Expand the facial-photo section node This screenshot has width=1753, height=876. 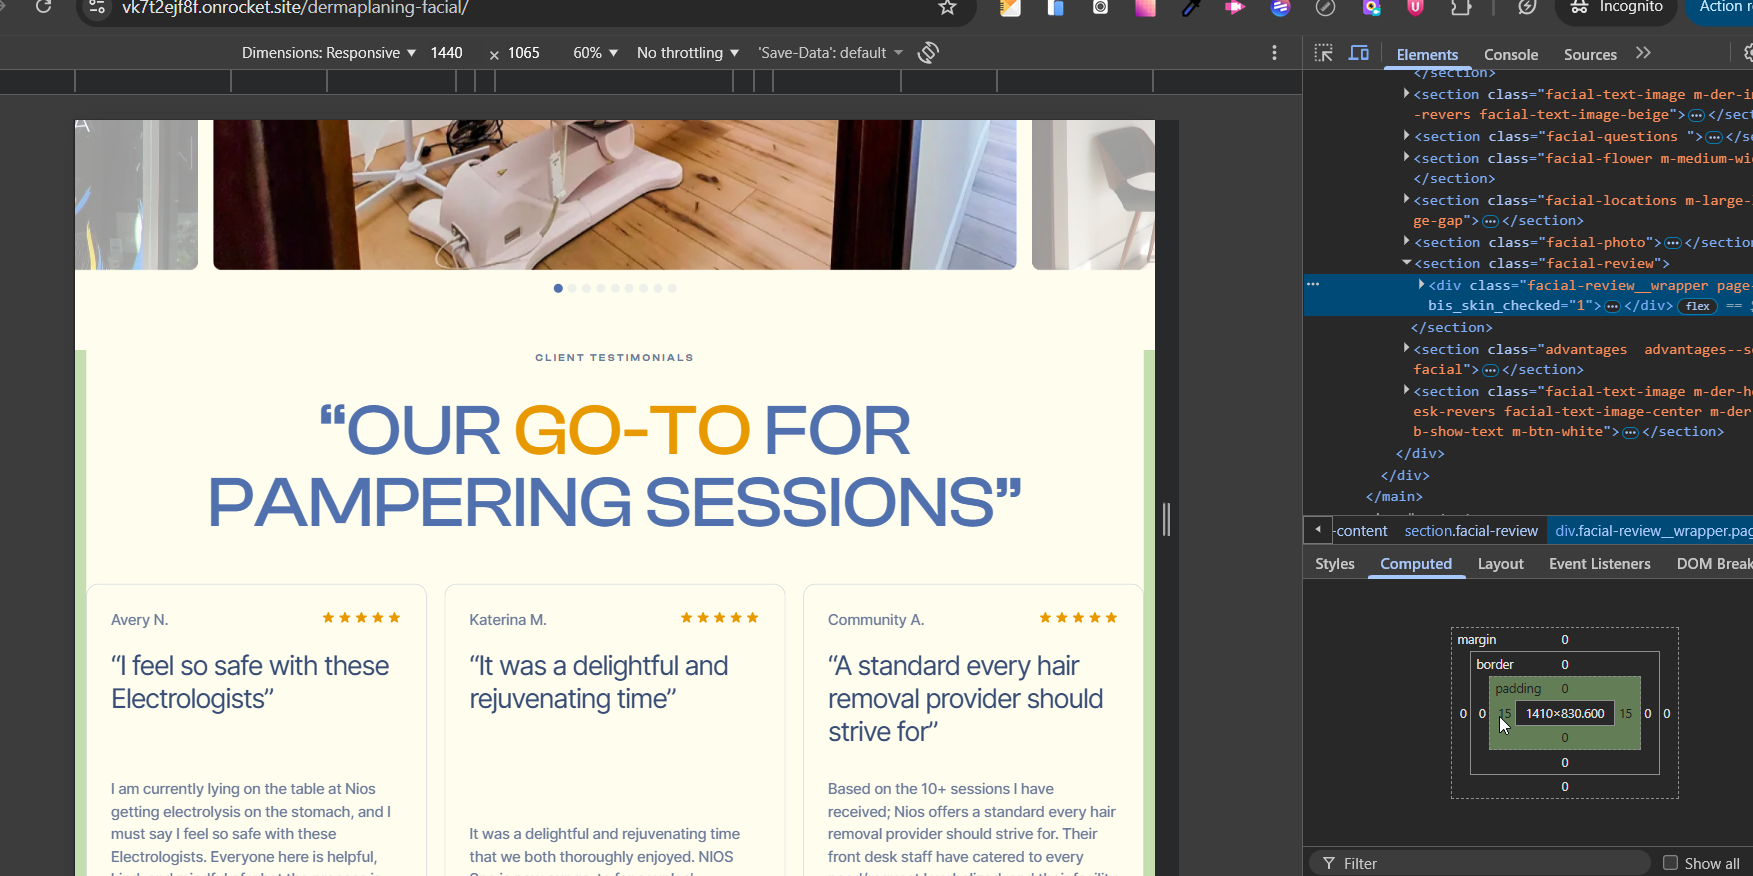point(1406,242)
